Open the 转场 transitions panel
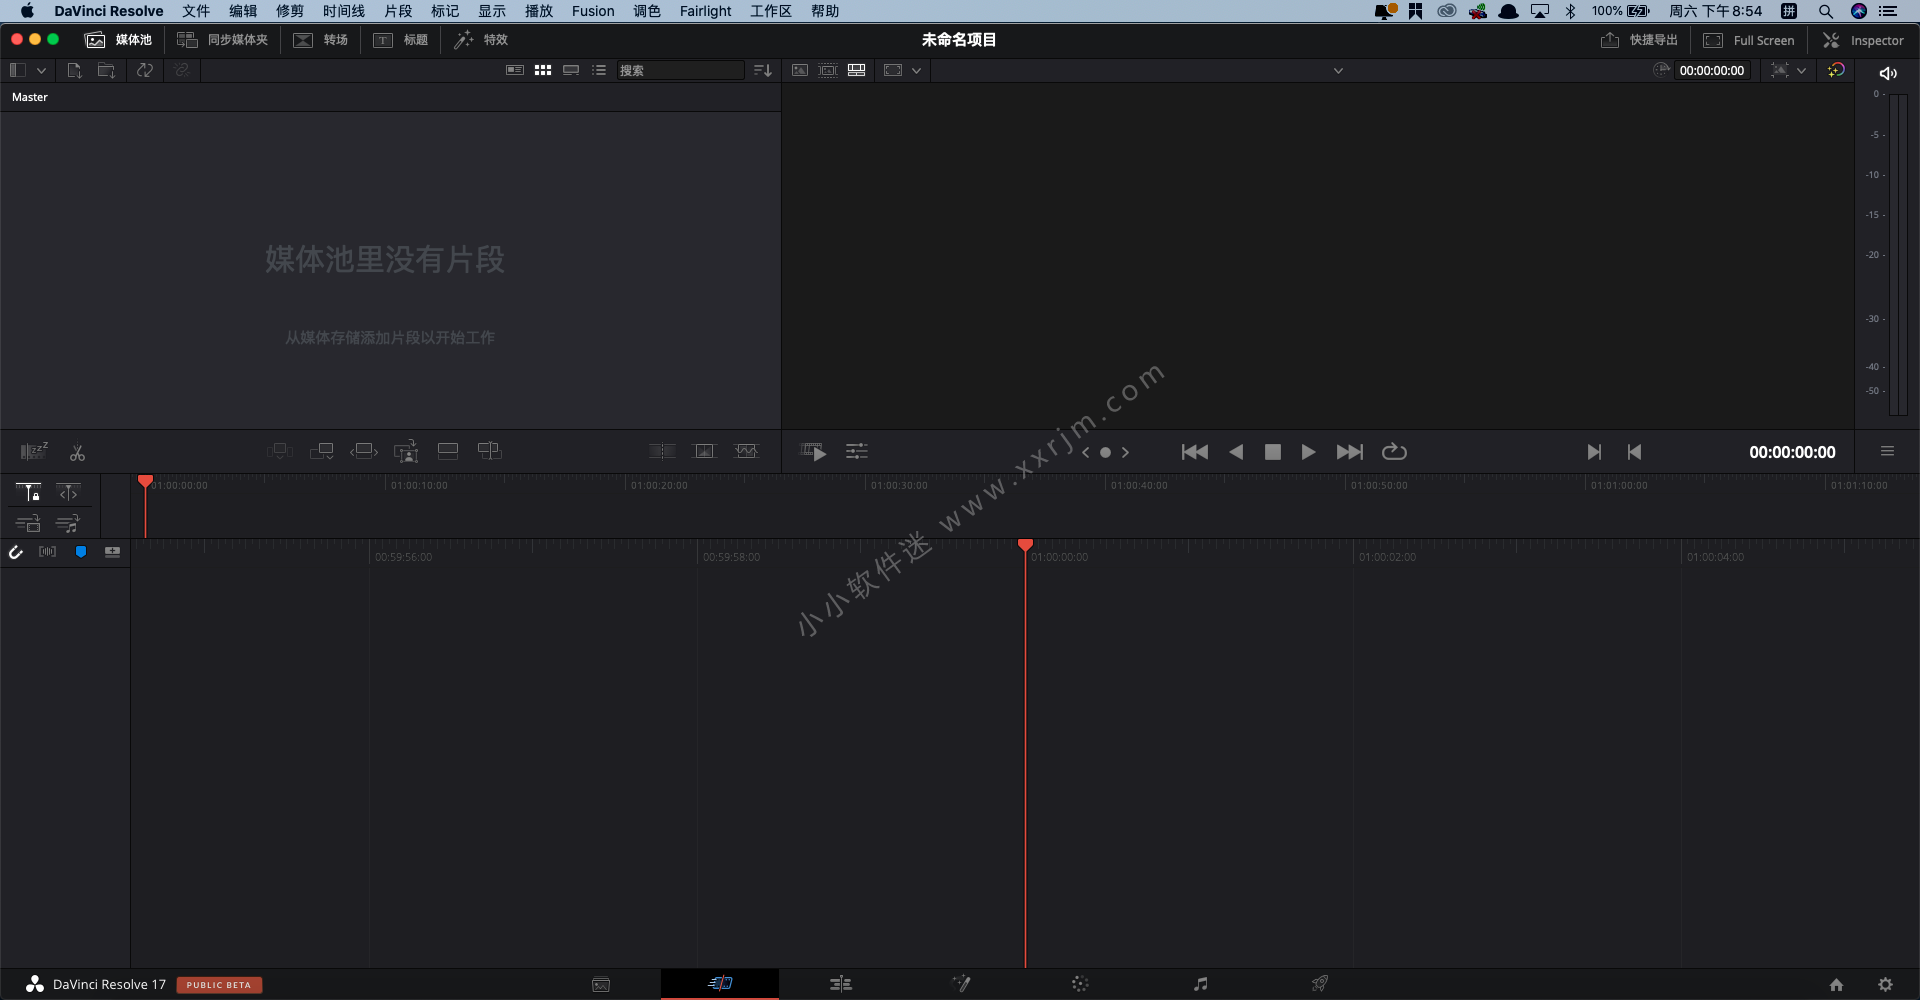Screen dimensions: 1920x1000 click(x=321, y=40)
